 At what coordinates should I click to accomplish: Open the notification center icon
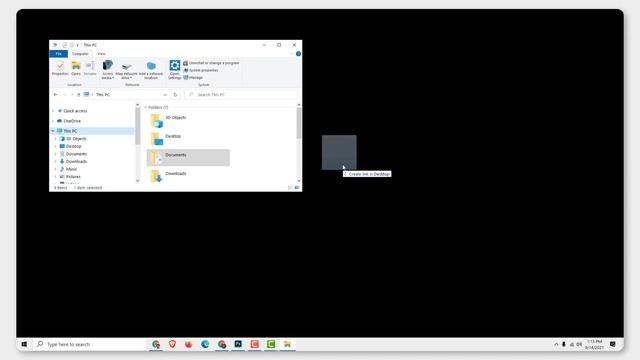coord(613,344)
